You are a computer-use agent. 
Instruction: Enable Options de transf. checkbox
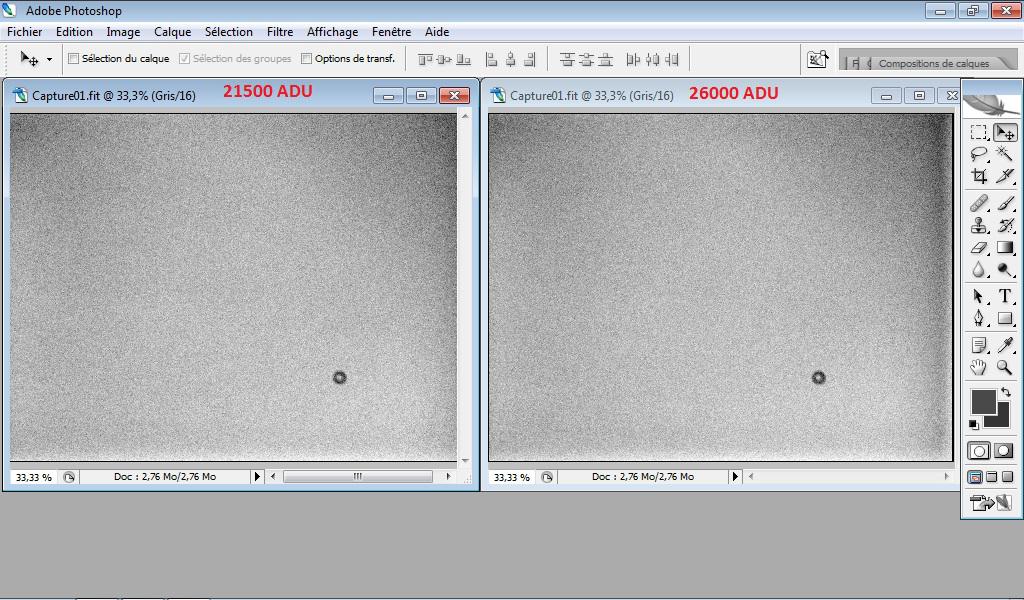(x=306, y=59)
